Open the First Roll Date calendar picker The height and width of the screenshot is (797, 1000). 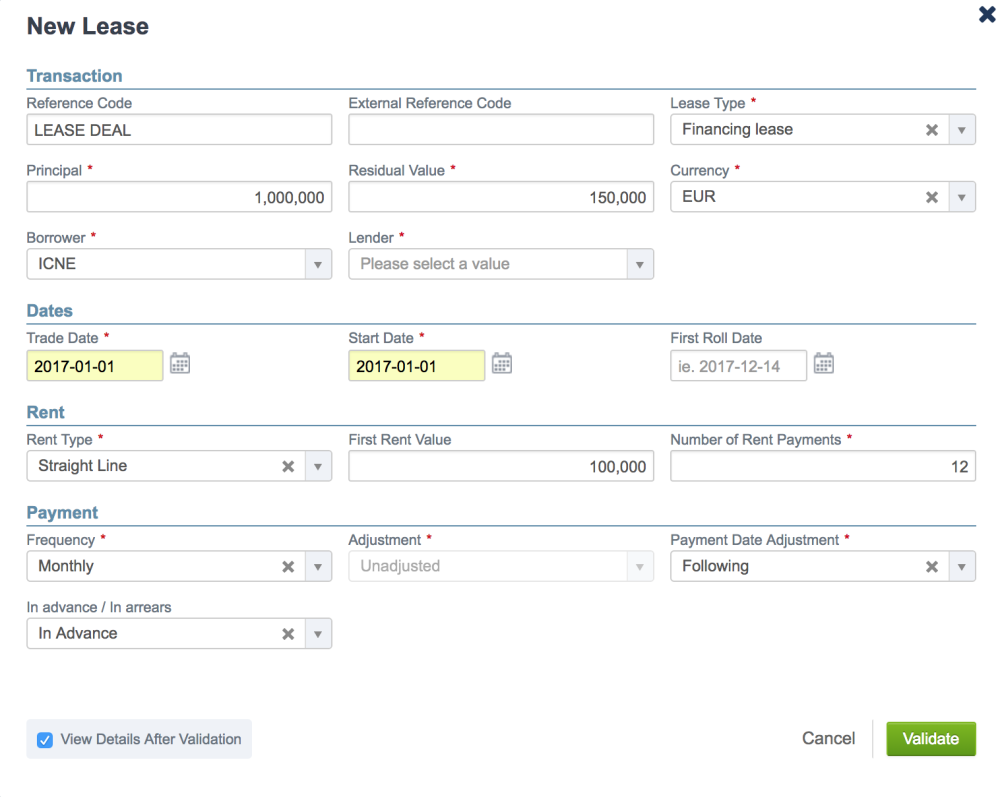824,363
